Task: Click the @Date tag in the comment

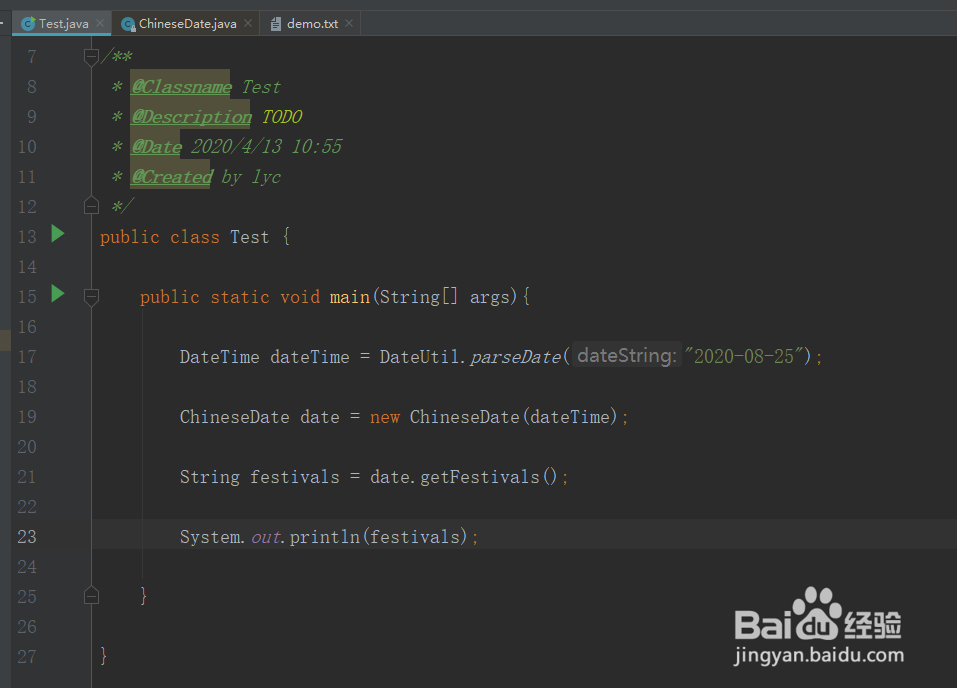Action: pyautogui.click(x=156, y=147)
